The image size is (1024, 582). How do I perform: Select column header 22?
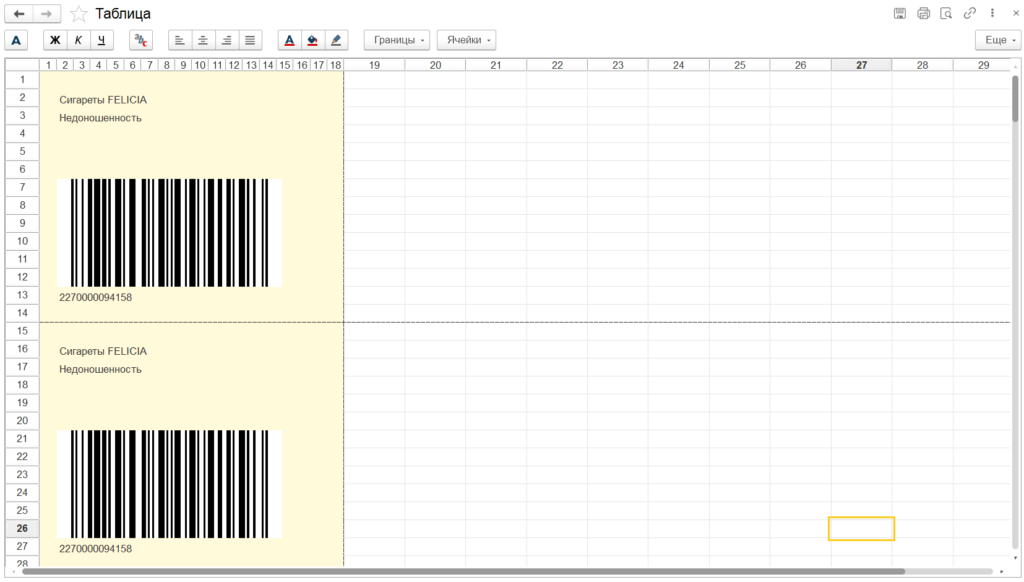coord(557,65)
